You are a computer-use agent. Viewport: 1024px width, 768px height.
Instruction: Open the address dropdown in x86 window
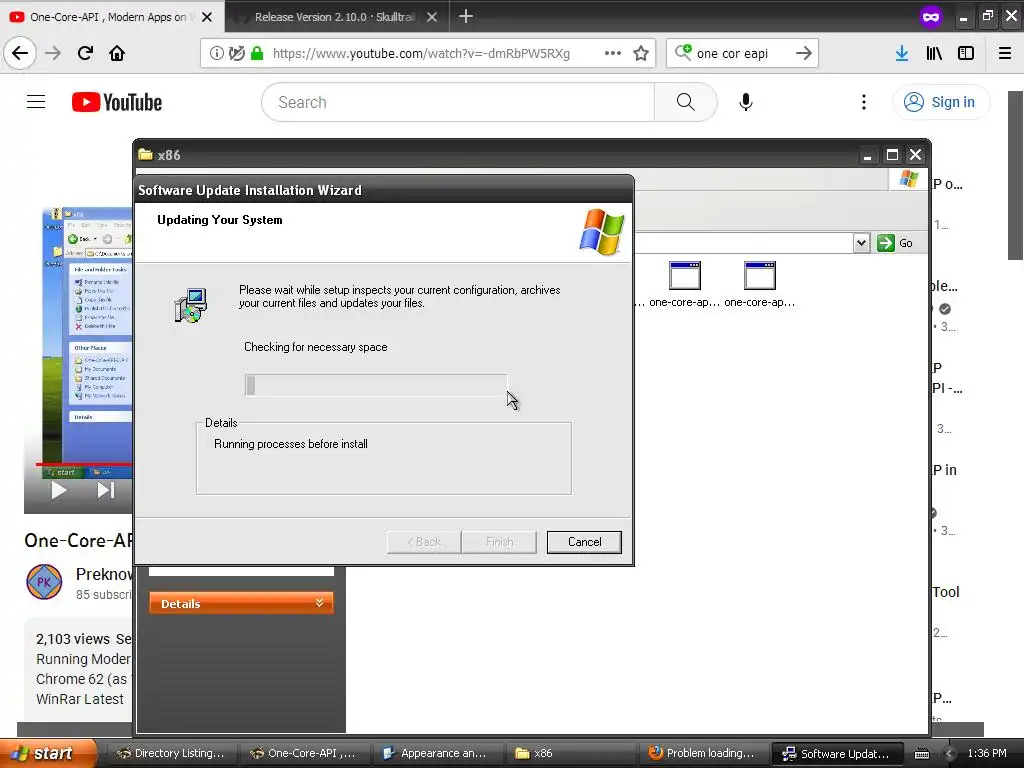click(861, 243)
